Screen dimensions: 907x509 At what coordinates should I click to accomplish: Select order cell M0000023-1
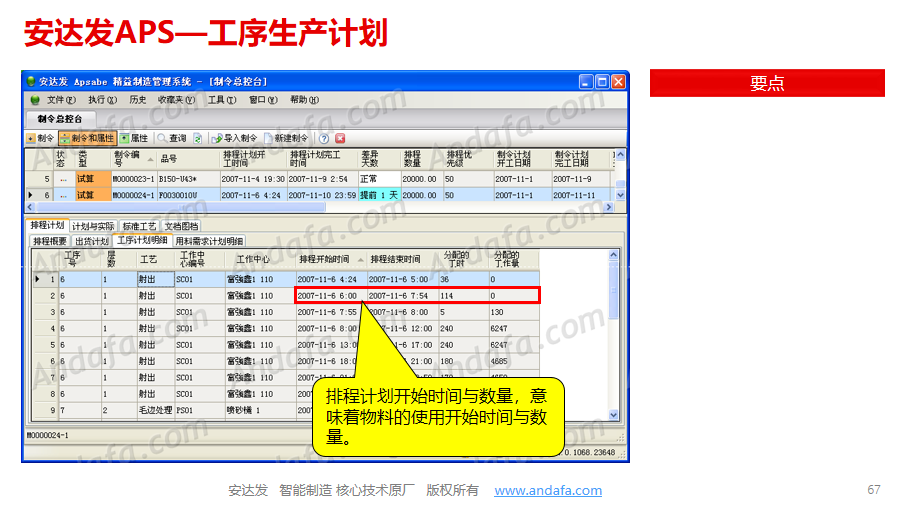coord(134,179)
